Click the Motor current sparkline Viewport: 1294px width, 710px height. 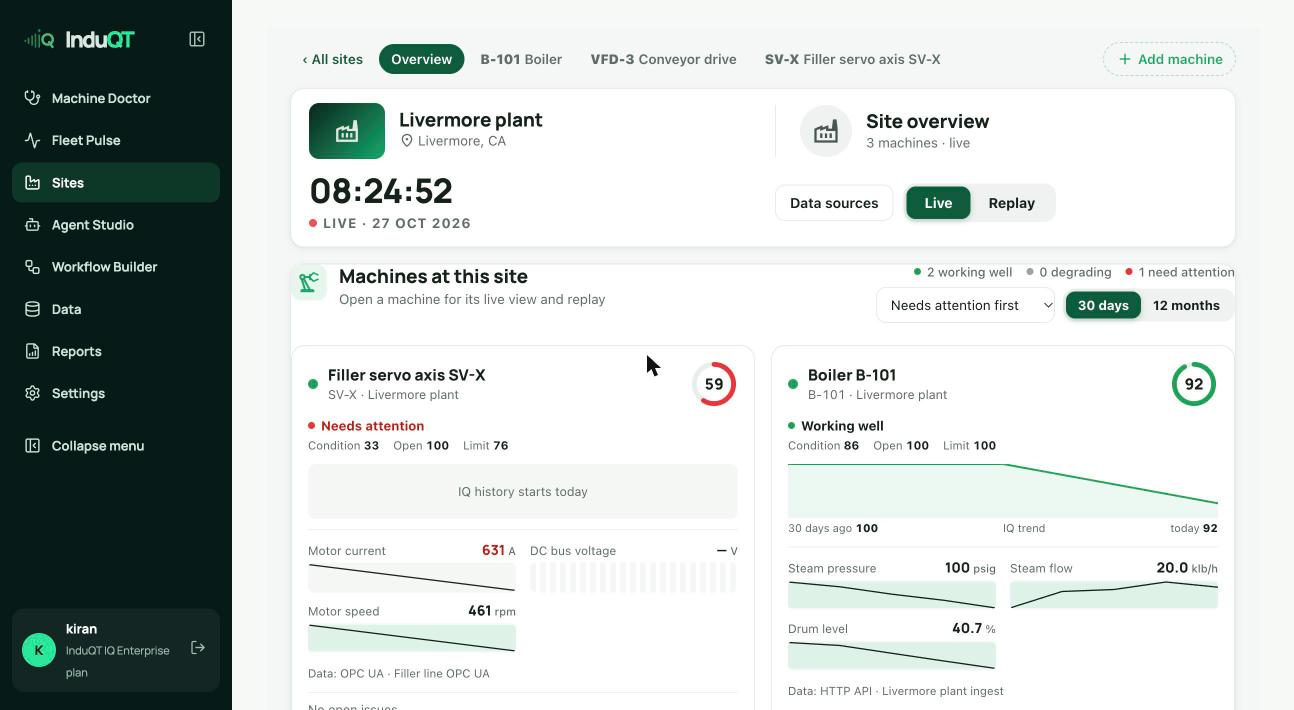(x=412, y=577)
